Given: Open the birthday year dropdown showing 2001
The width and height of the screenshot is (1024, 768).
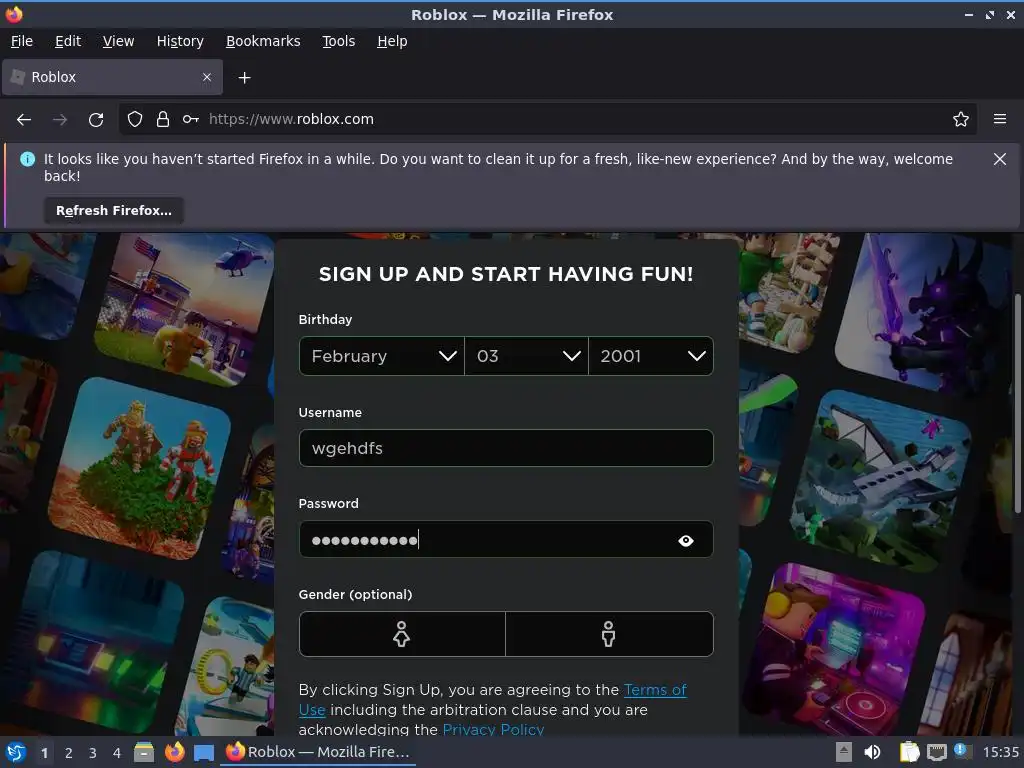Looking at the screenshot, I should (x=650, y=356).
